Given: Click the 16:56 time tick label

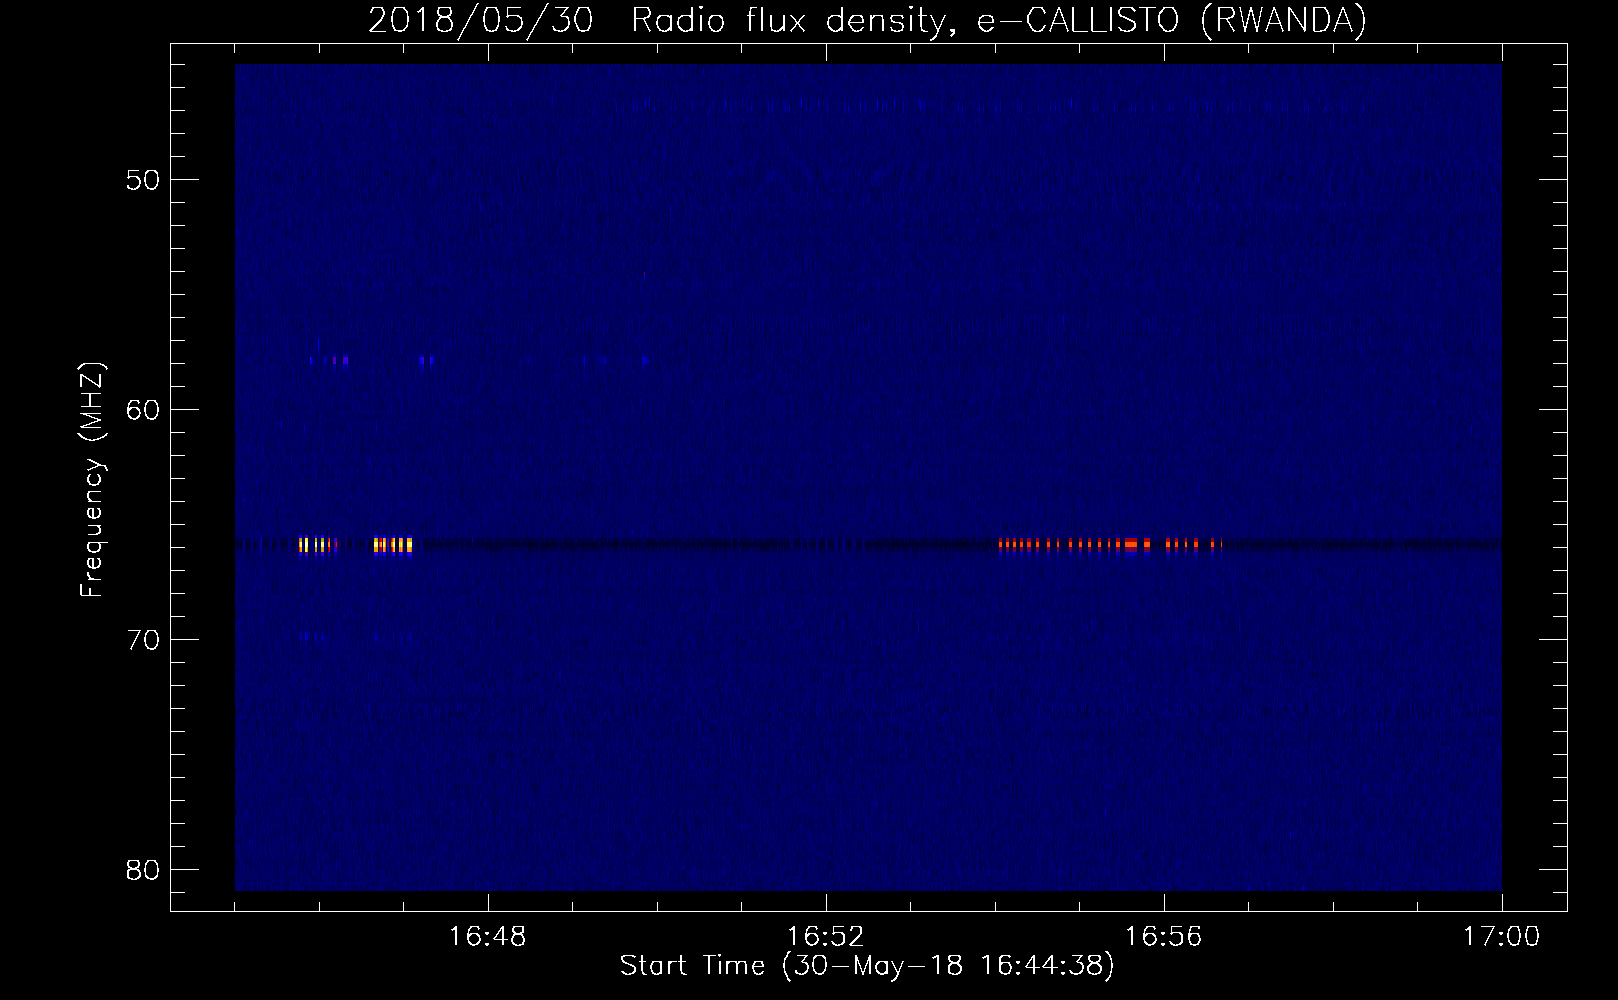Looking at the screenshot, I should point(1164,937).
